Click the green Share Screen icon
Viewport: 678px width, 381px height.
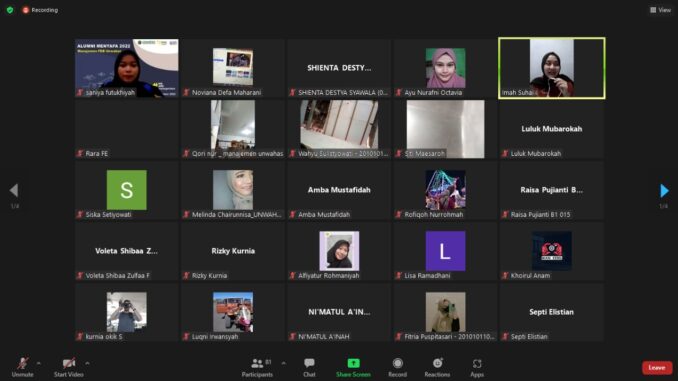[x=353, y=363]
